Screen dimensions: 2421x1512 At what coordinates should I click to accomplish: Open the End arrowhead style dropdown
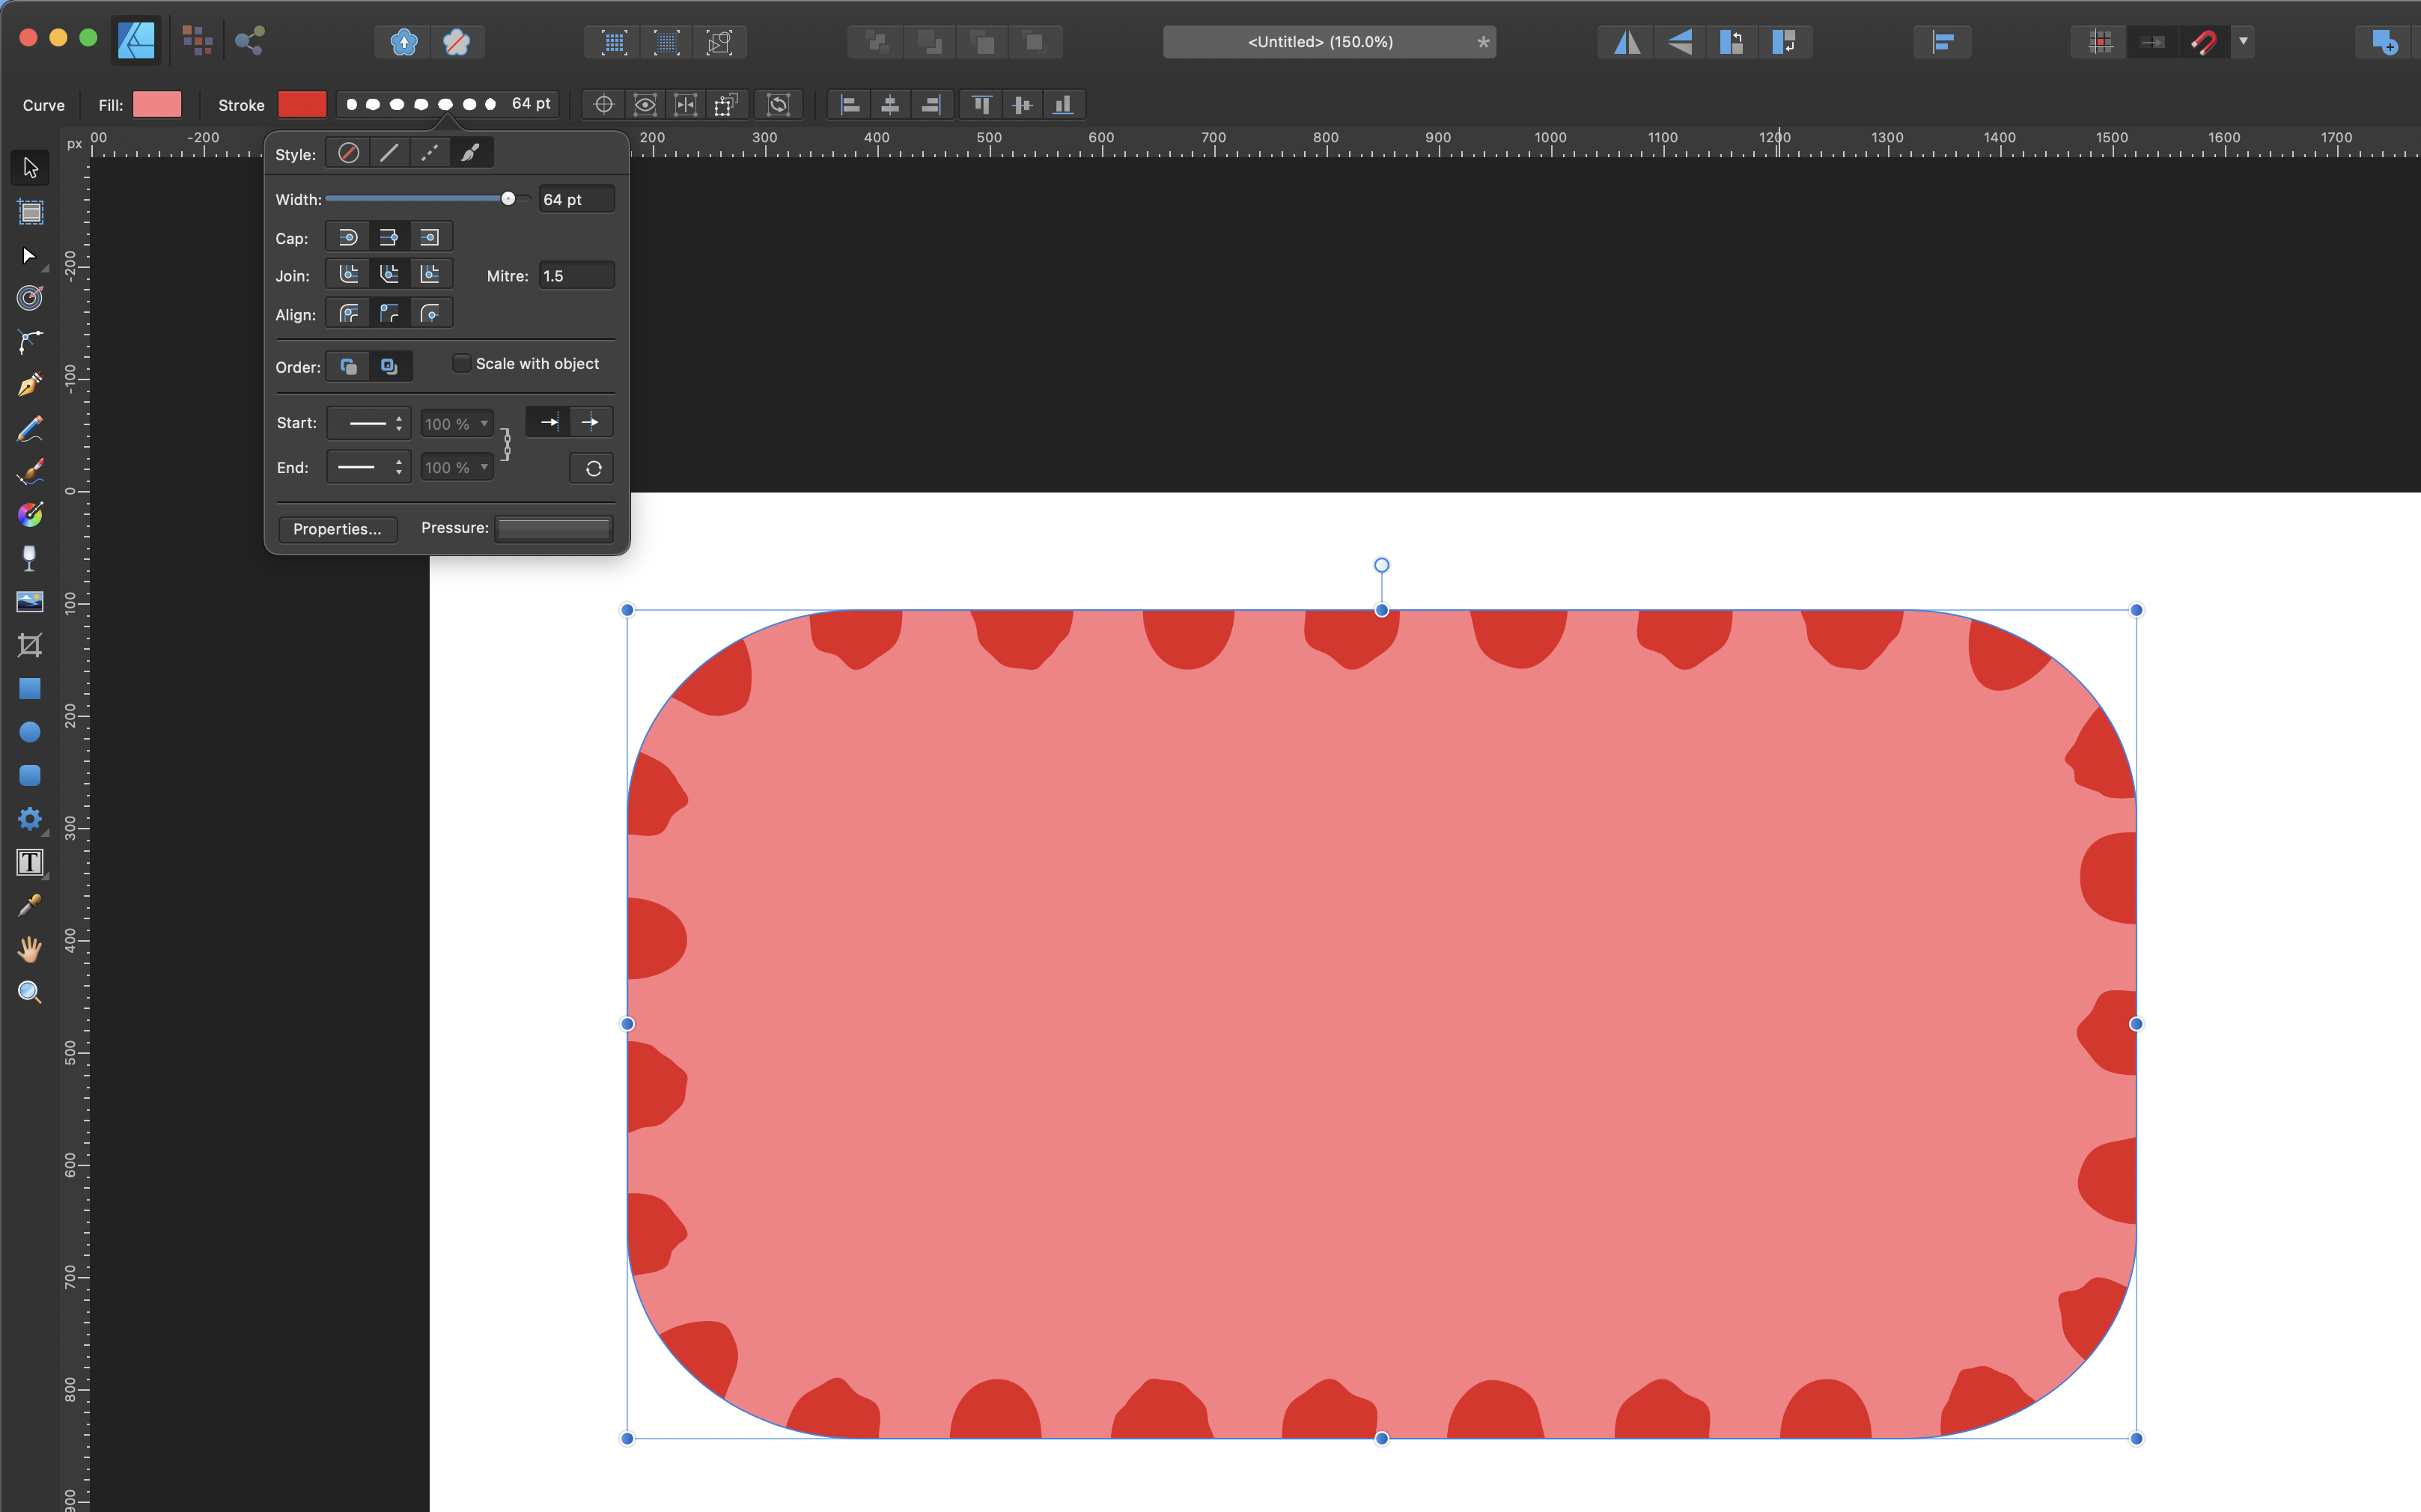coord(369,467)
